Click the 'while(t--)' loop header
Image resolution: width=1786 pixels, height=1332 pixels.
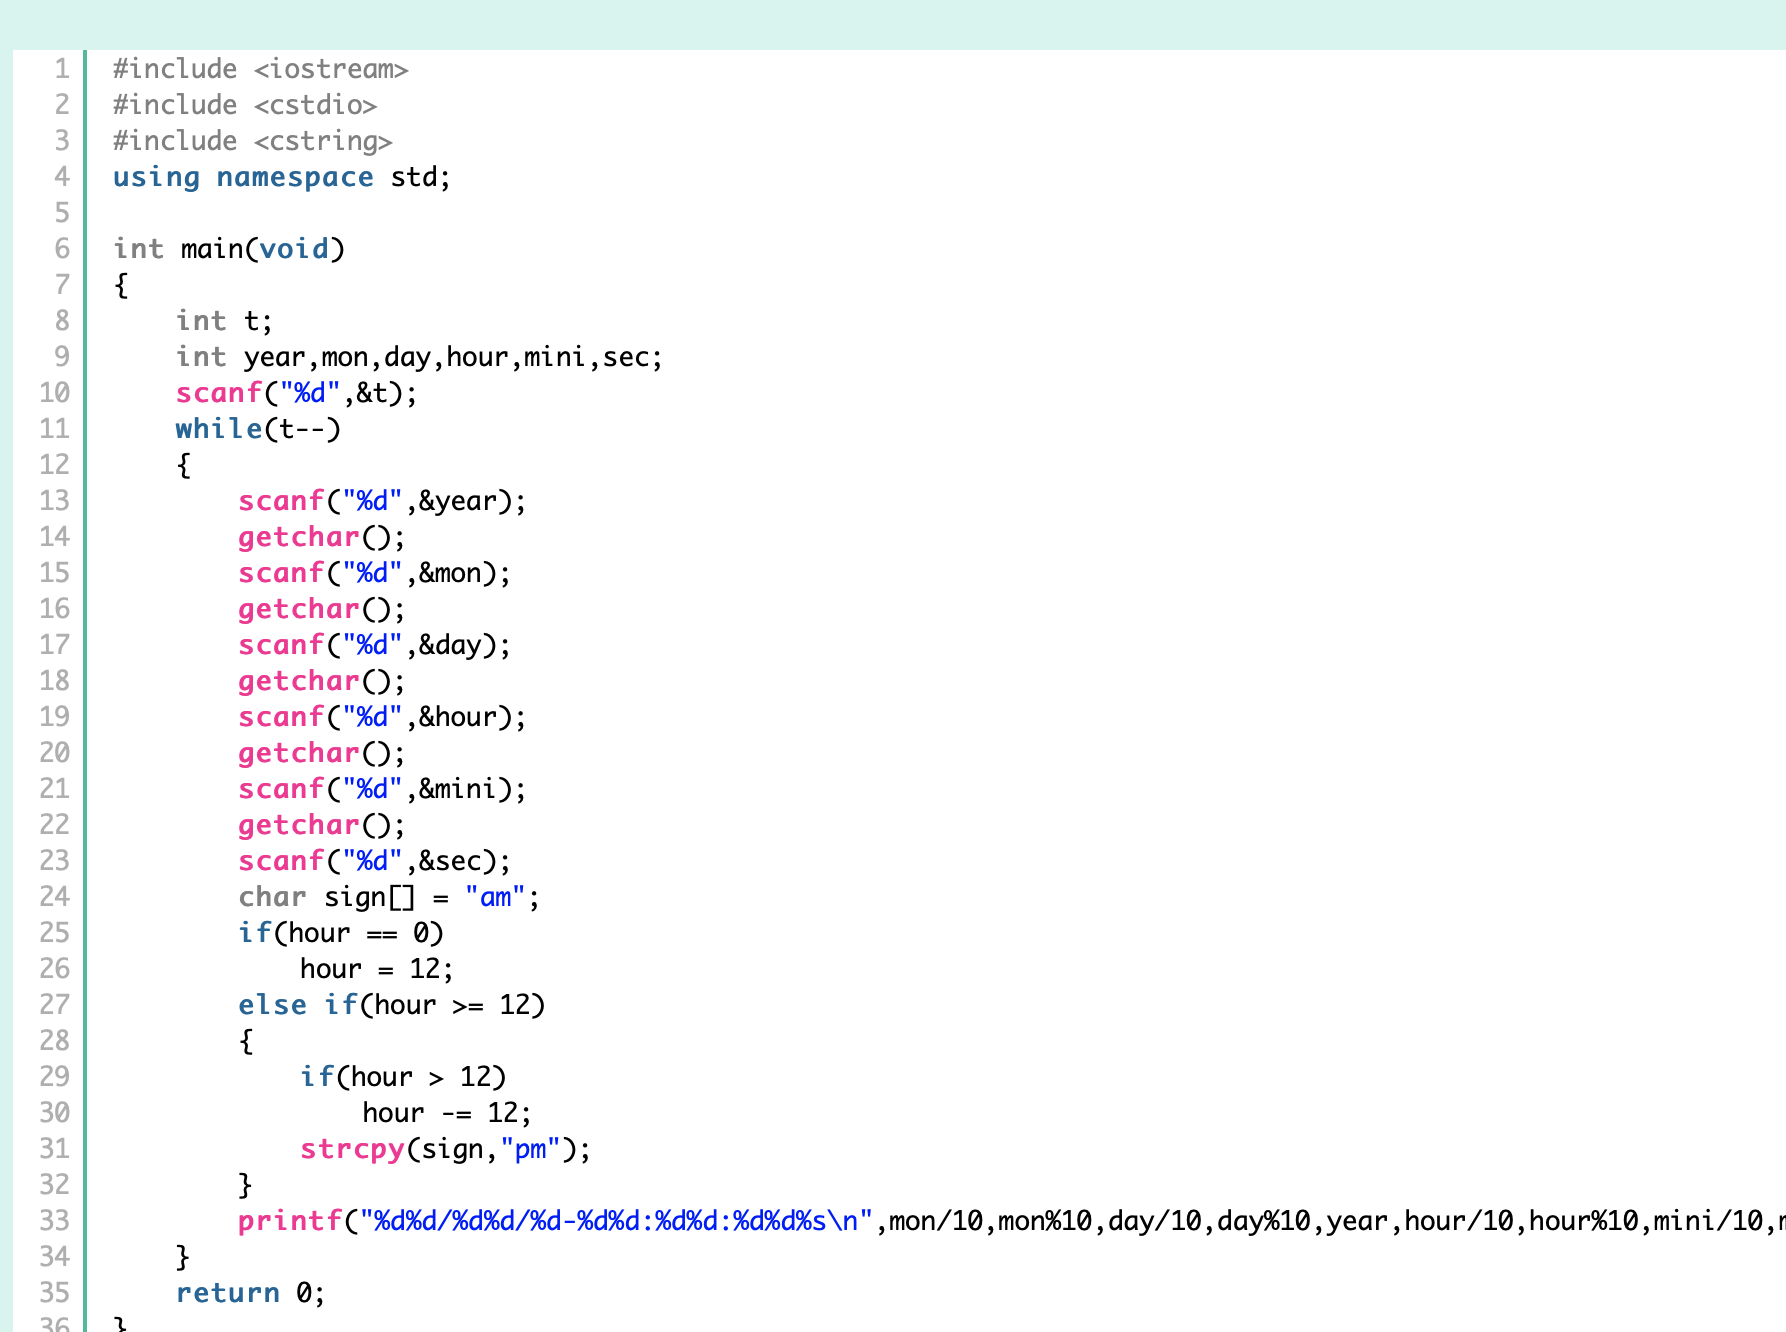pyautogui.click(x=259, y=429)
